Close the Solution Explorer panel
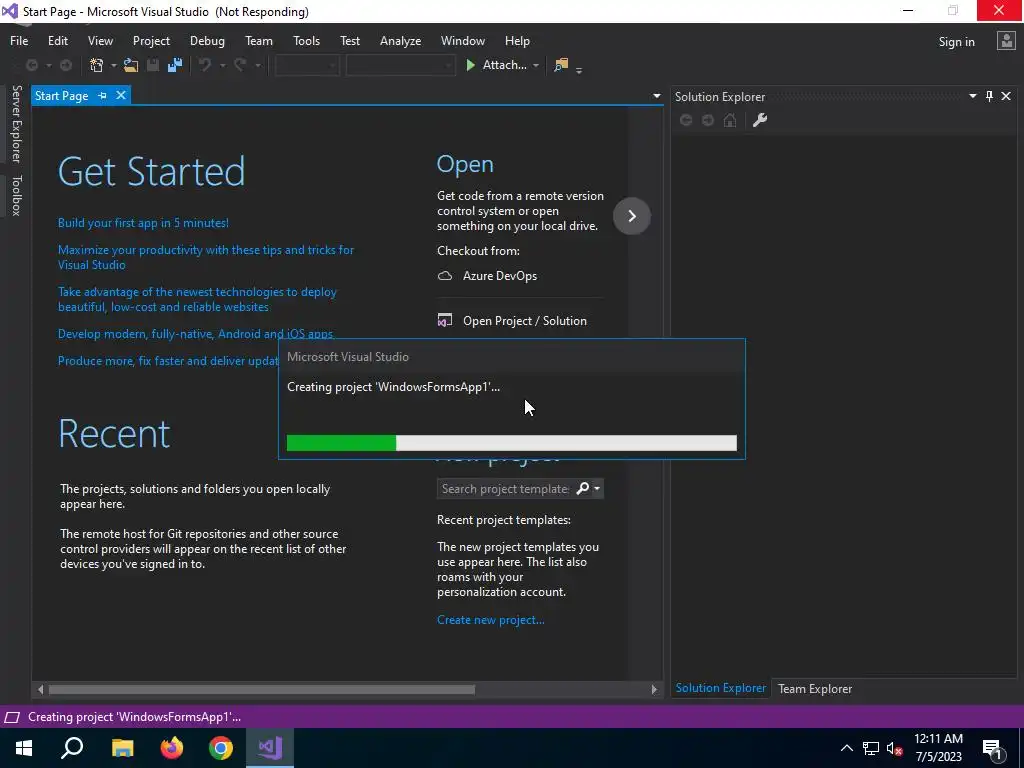Viewport: 1024px width, 768px height. (1006, 97)
